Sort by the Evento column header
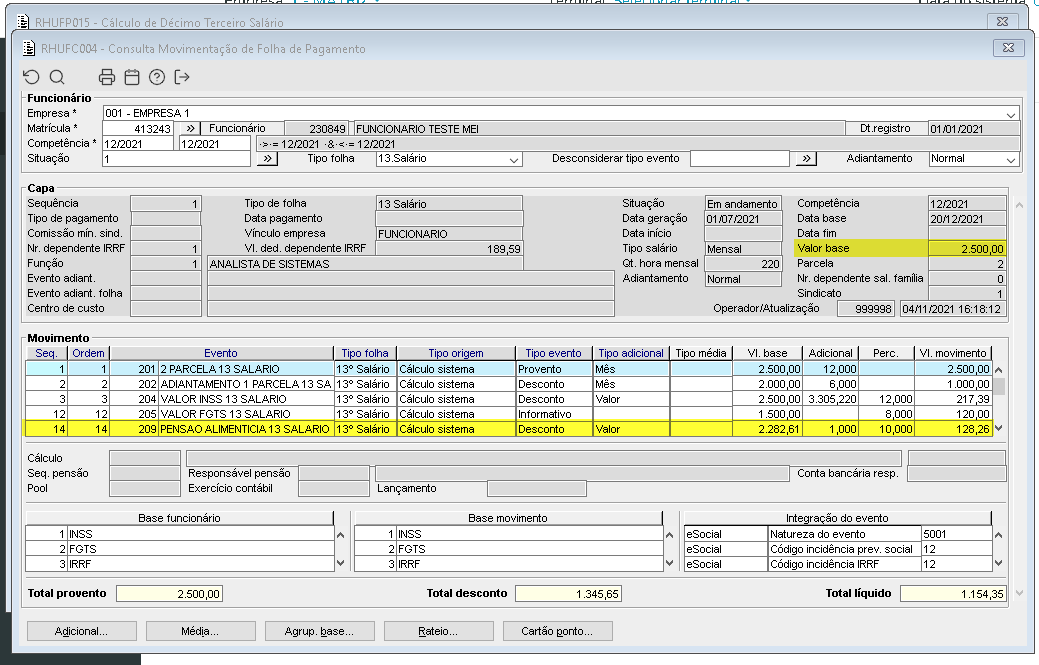Viewport: 1039px width, 665px height. click(x=221, y=353)
